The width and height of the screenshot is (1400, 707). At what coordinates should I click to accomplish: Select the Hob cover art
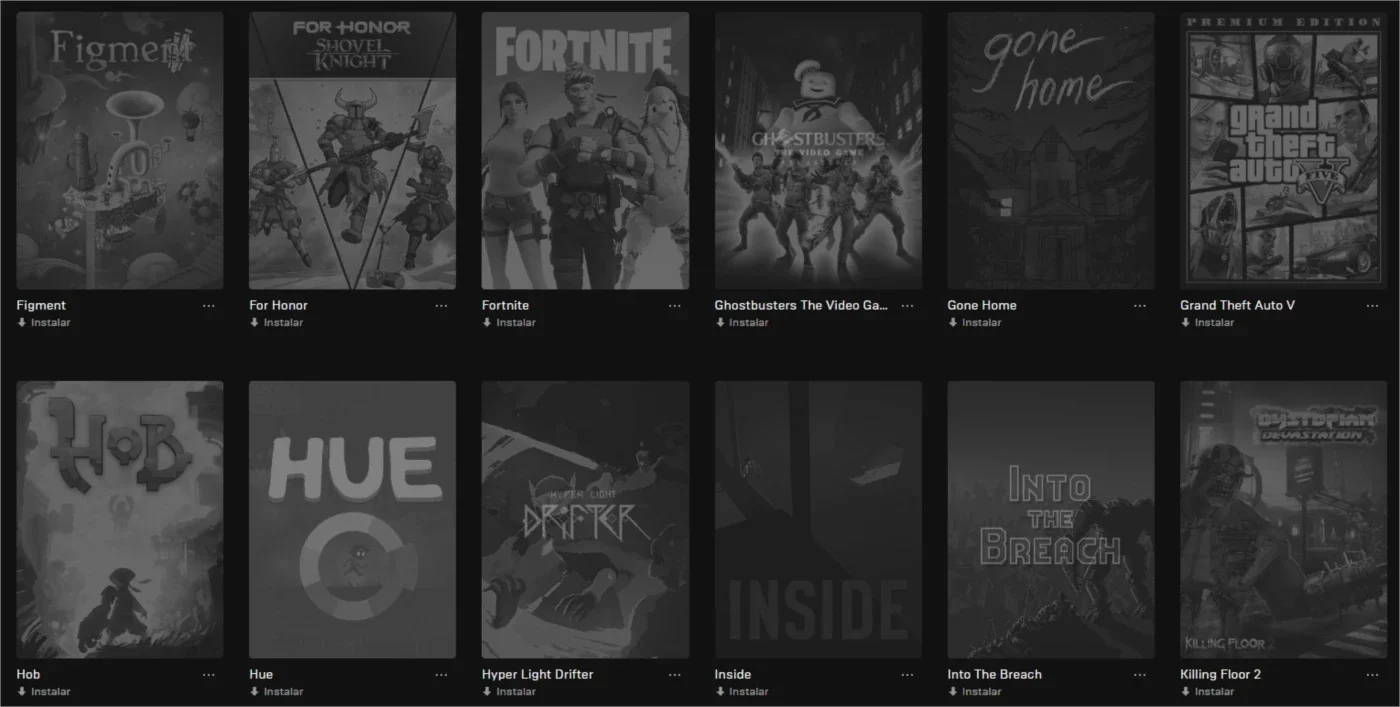click(120, 520)
